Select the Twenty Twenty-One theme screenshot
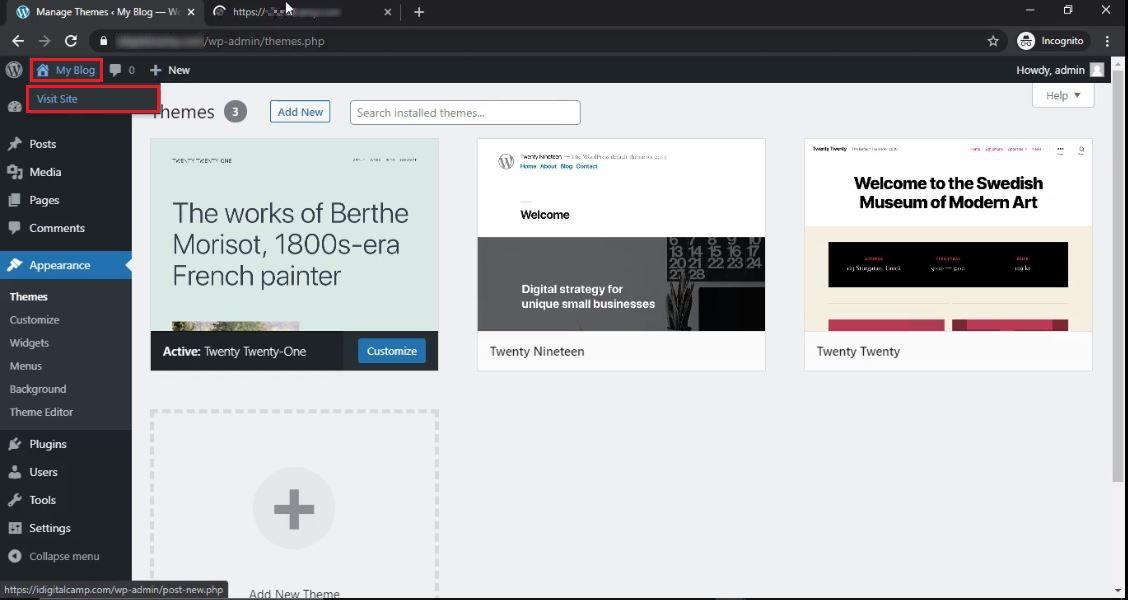The height and width of the screenshot is (600, 1128). pyautogui.click(x=294, y=235)
